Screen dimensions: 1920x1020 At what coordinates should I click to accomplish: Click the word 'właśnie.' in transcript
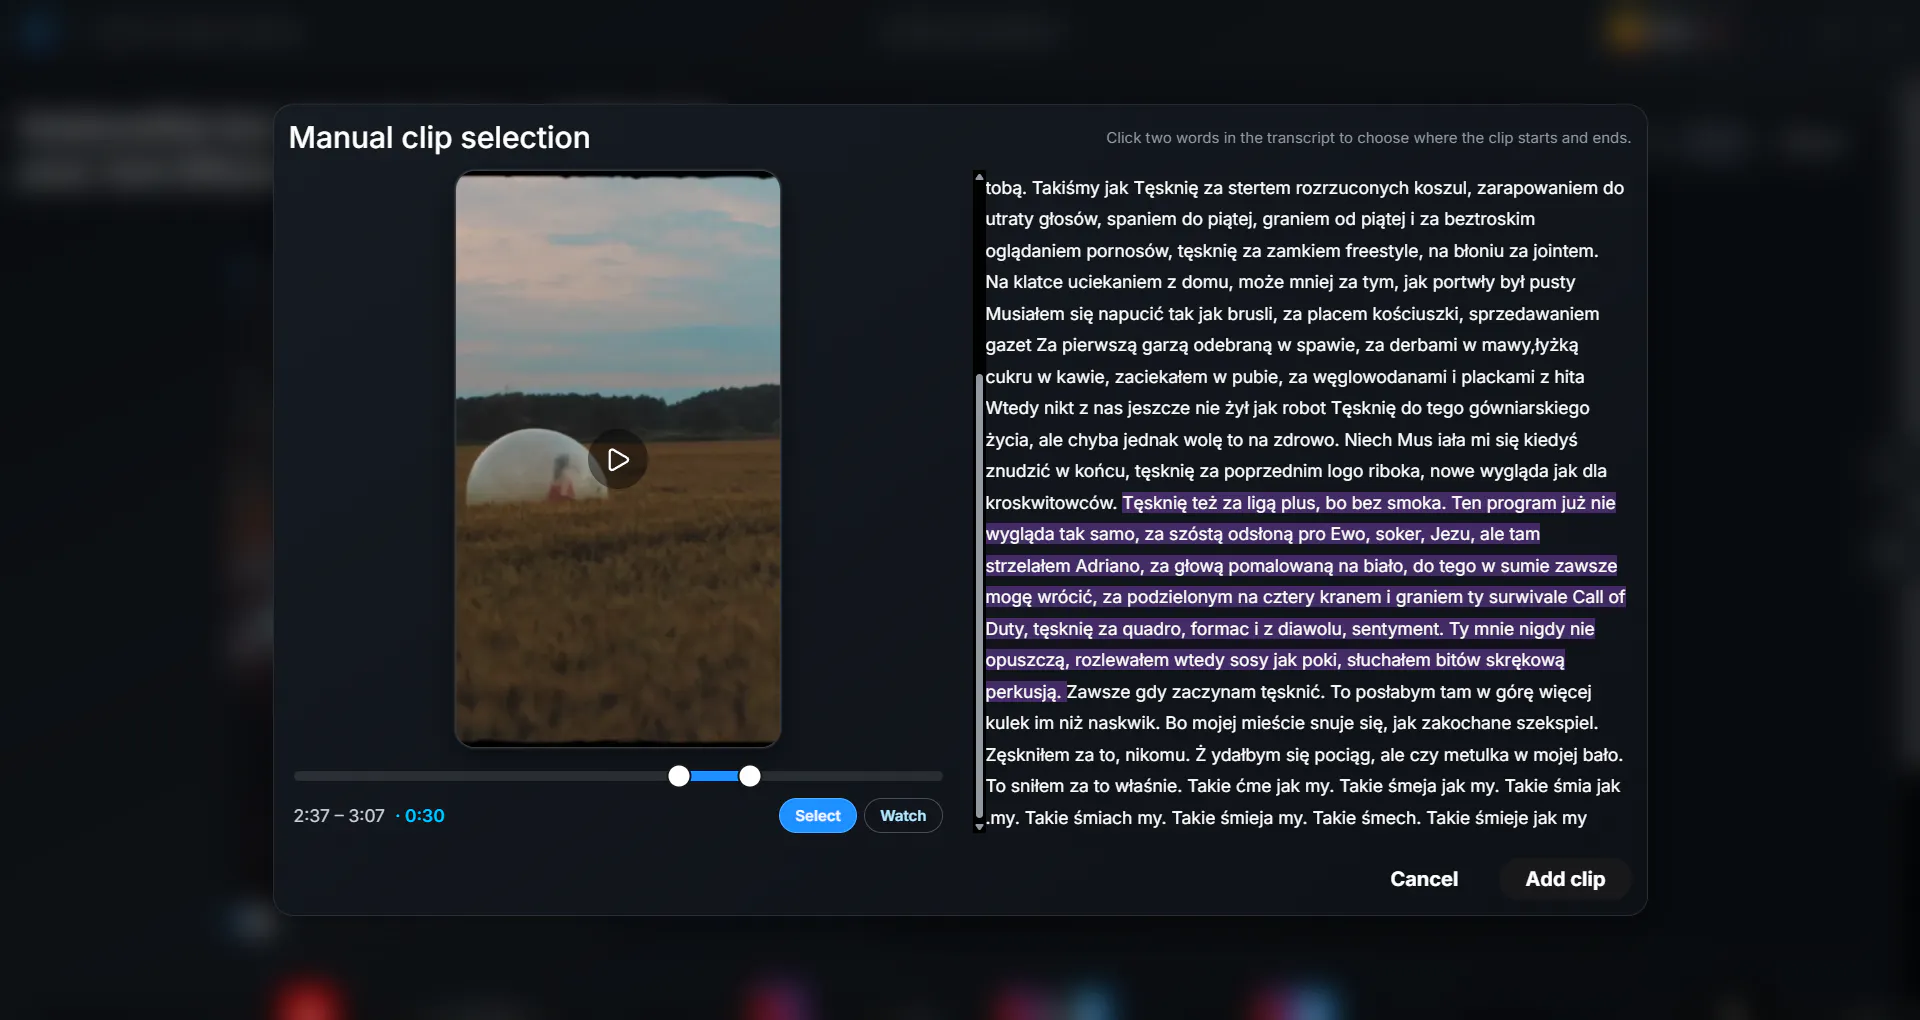pos(1148,786)
